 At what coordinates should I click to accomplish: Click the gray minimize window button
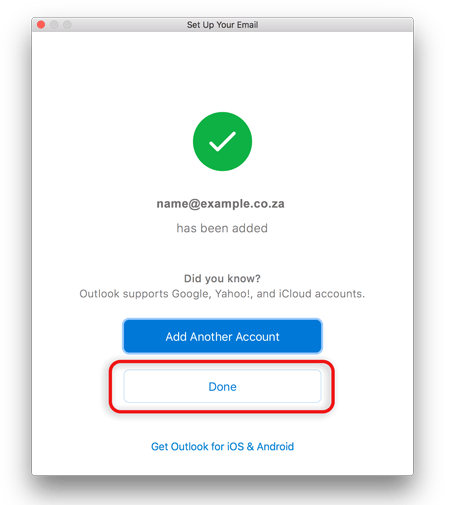tap(54, 25)
